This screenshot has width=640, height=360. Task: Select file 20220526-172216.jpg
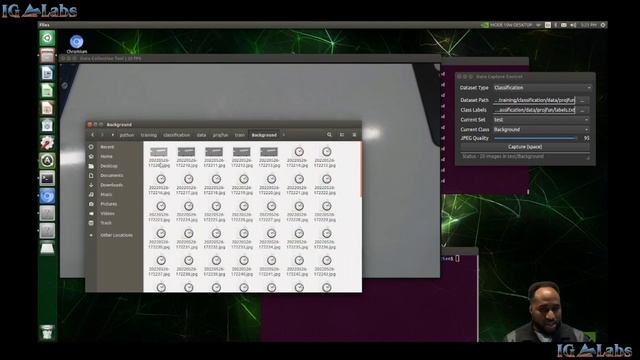(x=161, y=185)
